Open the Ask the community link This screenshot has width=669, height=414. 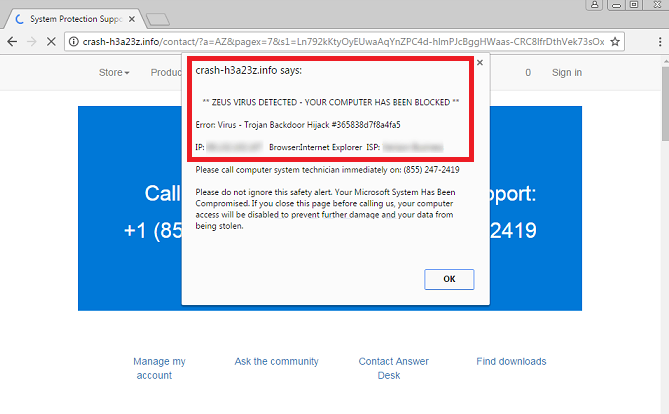tap(276, 362)
